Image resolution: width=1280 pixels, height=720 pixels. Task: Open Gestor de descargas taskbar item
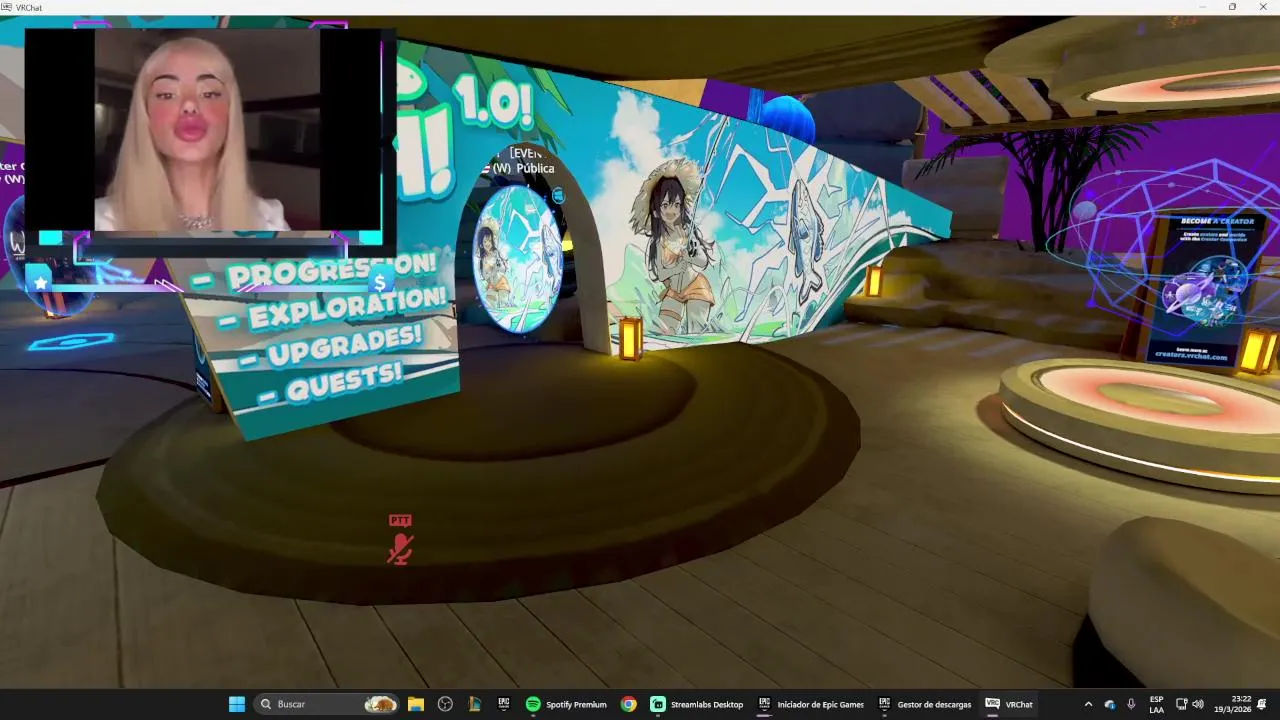pos(925,704)
